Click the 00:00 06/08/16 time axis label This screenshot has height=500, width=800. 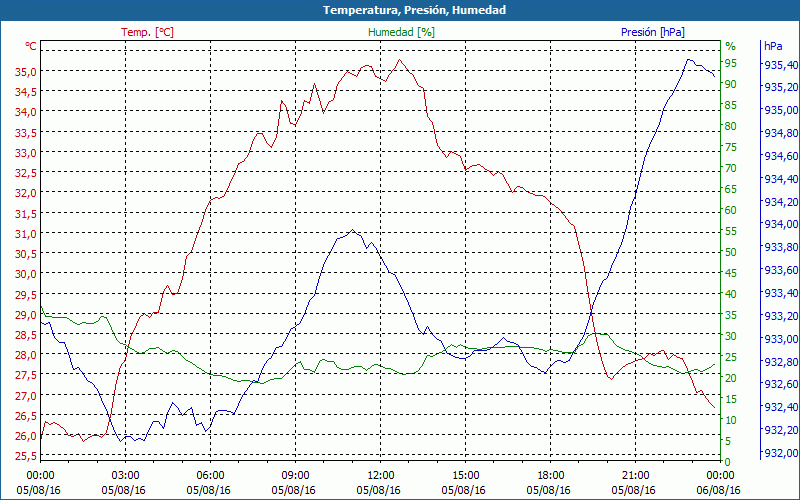coord(718,483)
